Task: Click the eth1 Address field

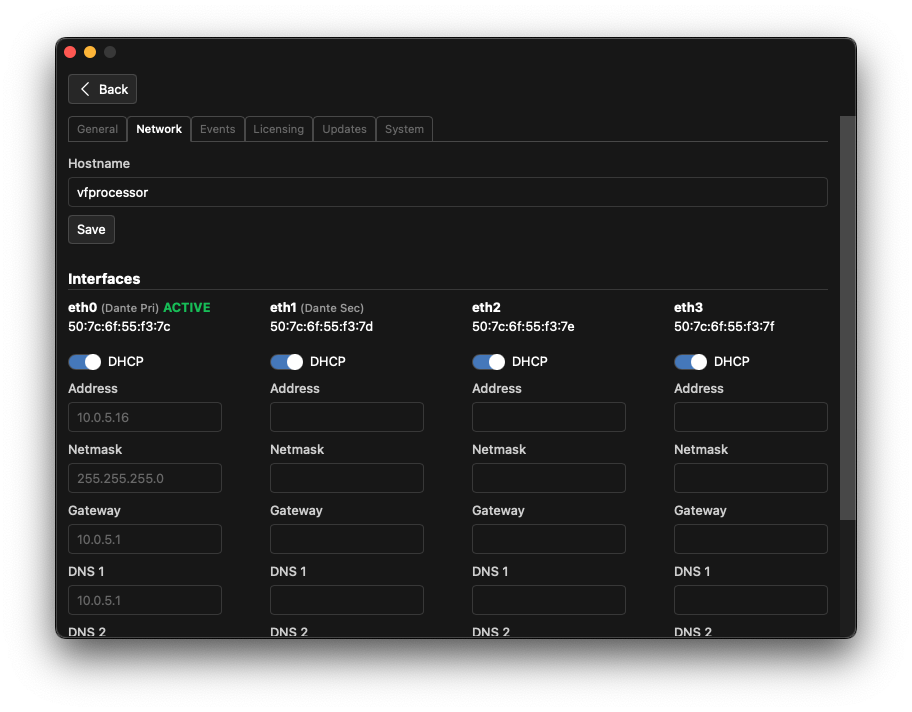Action: point(346,417)
